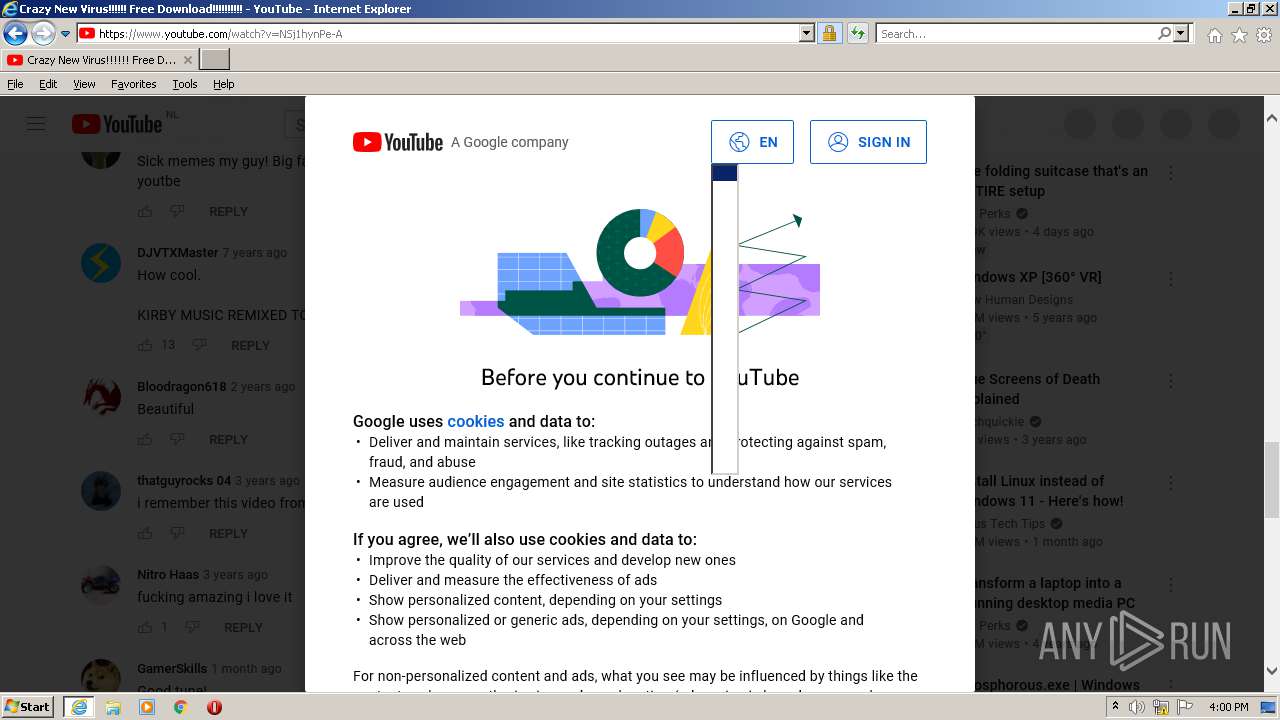Like the Sick memes comment
Screen dimensions: 1280x720
145,211
